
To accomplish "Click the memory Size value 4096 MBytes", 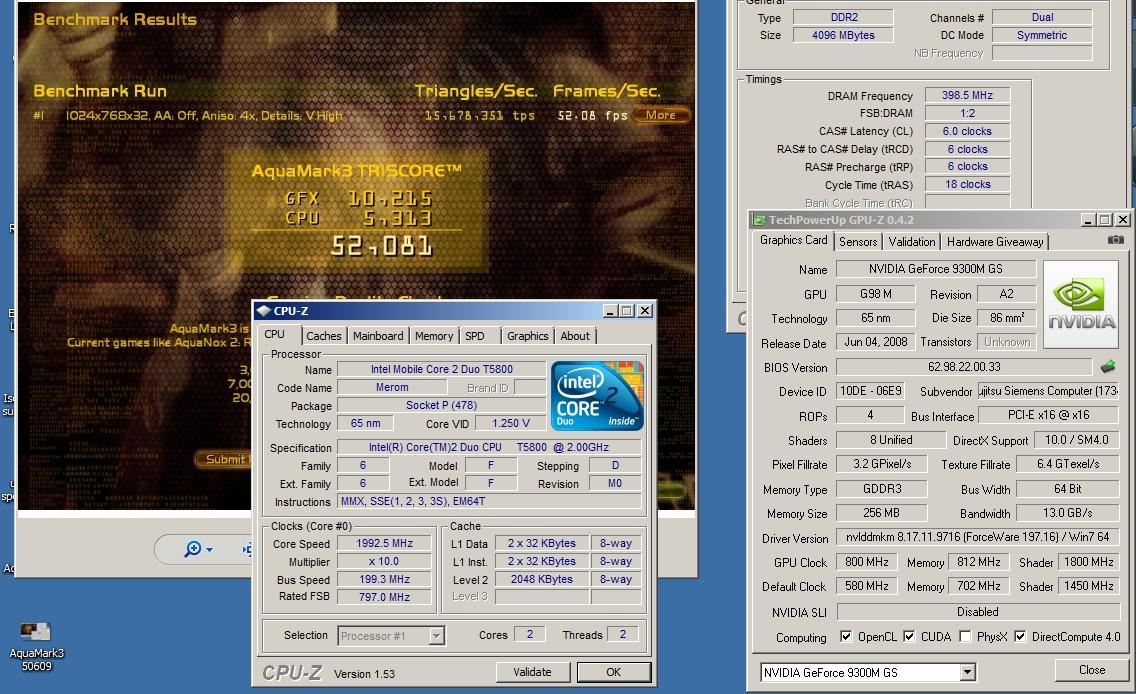I will (843, 35).
